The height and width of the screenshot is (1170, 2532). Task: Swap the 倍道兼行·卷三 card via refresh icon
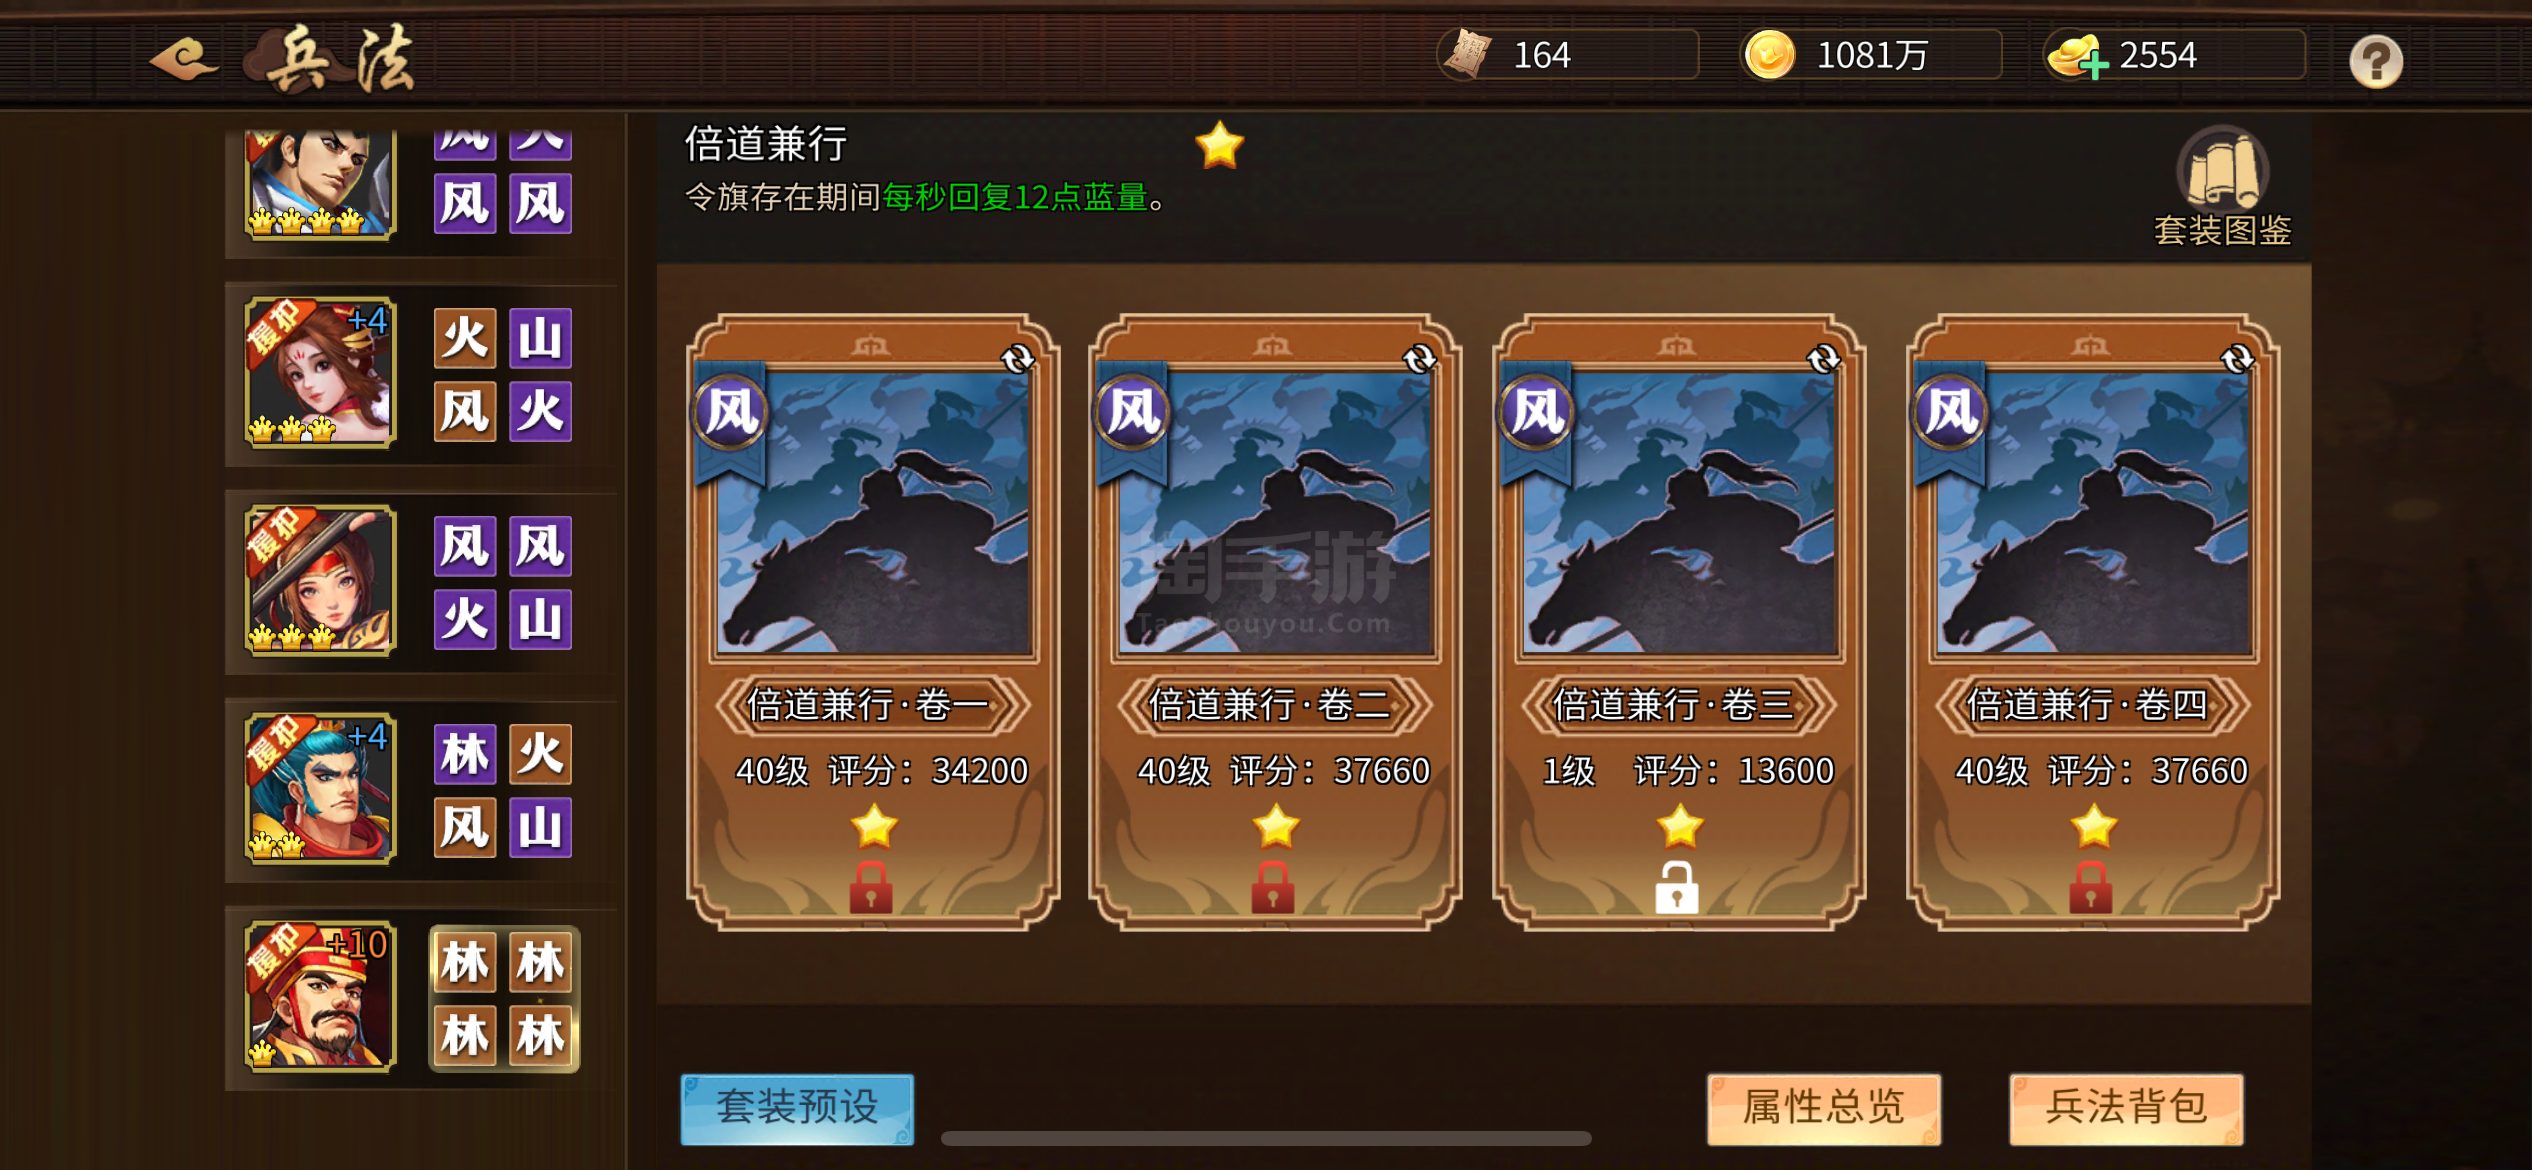coord(1823,358)
